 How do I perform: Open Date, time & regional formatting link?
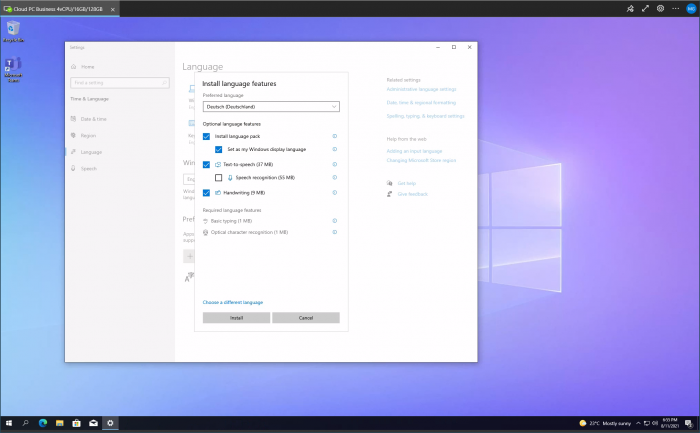421,103
